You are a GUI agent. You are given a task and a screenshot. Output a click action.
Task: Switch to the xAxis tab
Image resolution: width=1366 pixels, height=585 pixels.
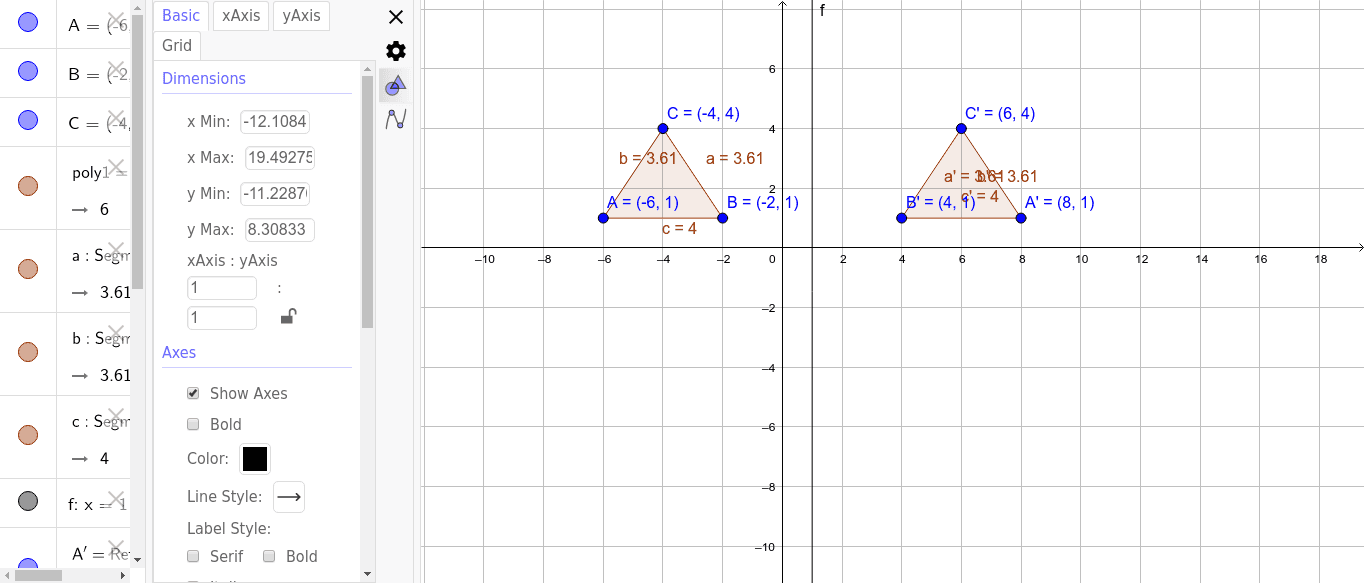point(240,16)
